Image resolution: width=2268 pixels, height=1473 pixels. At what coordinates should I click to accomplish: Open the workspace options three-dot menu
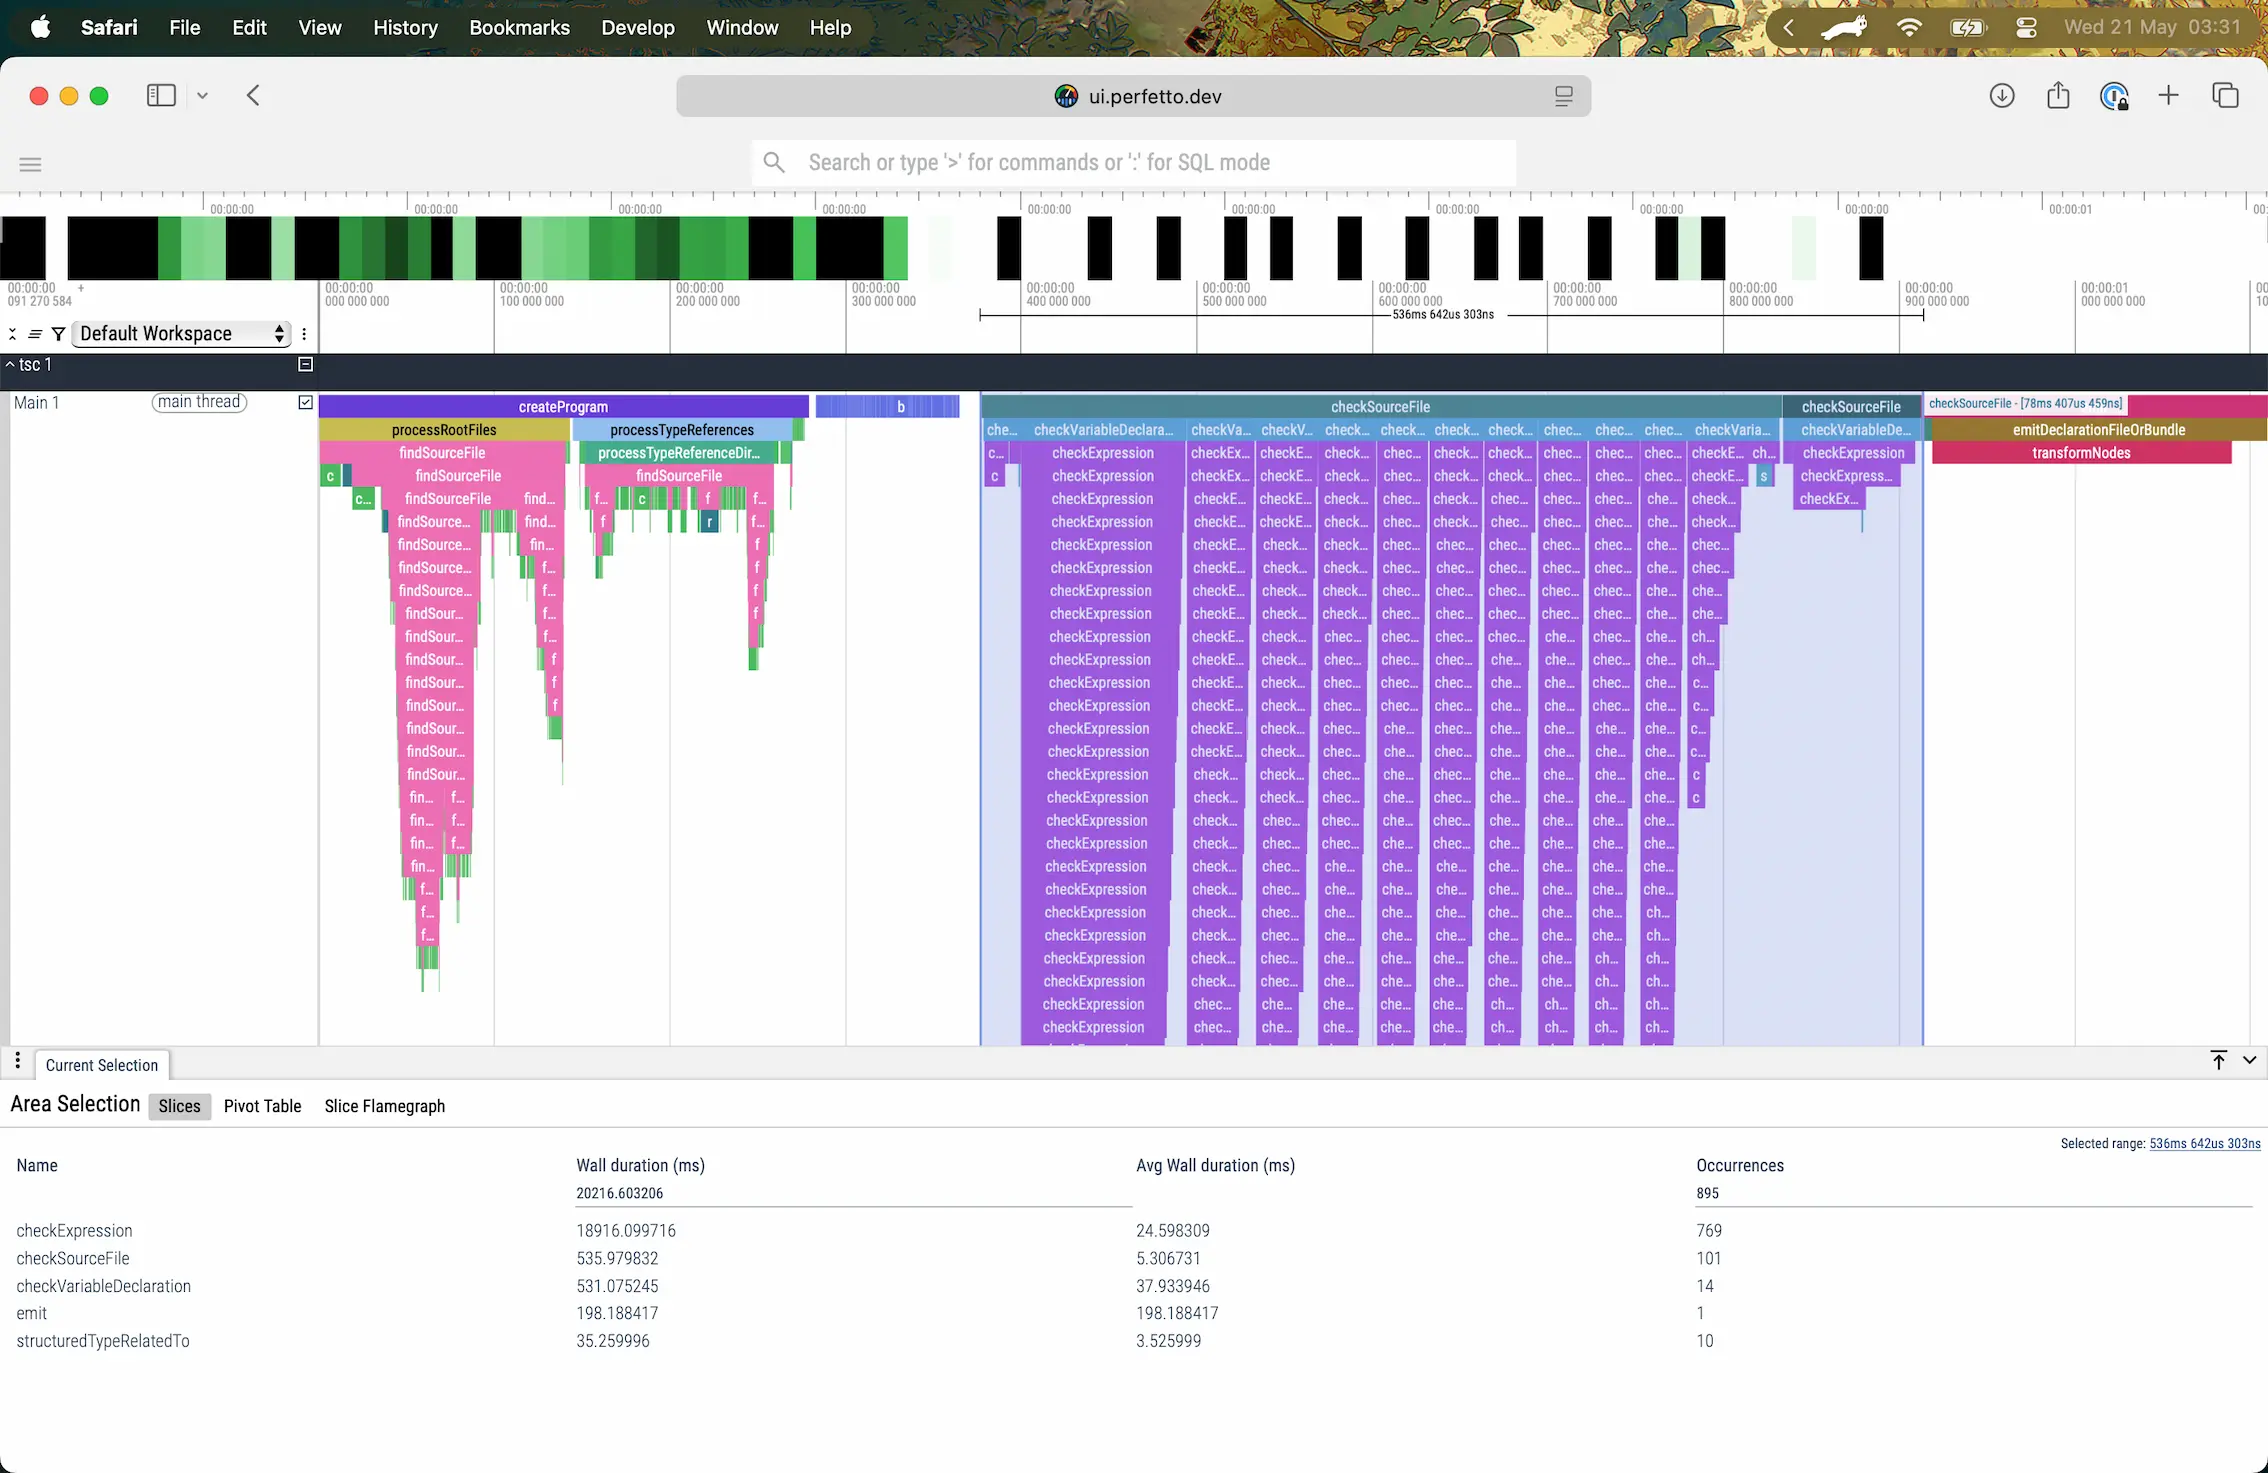(304, 333)
